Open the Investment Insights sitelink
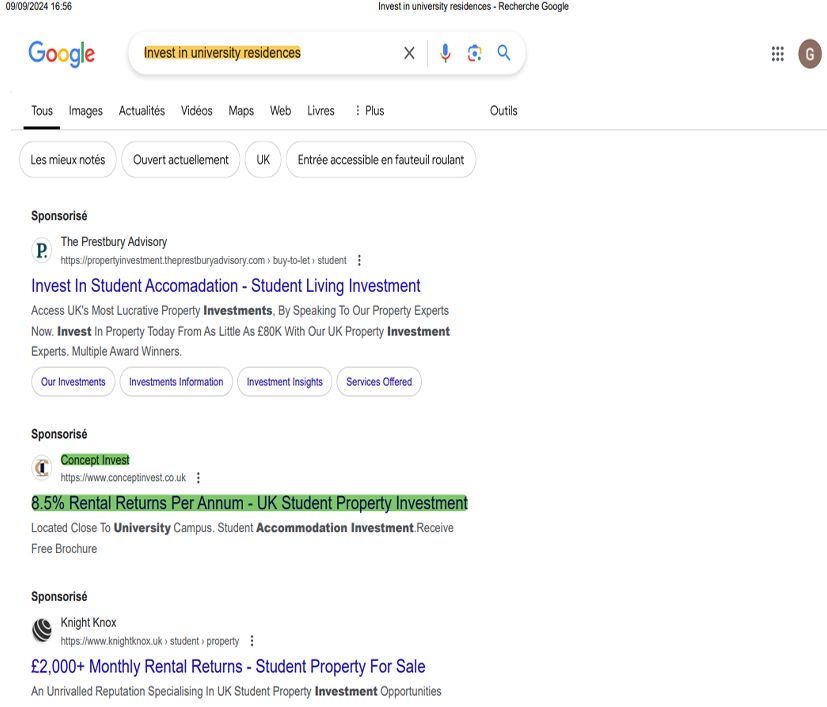 click(285, 381)
